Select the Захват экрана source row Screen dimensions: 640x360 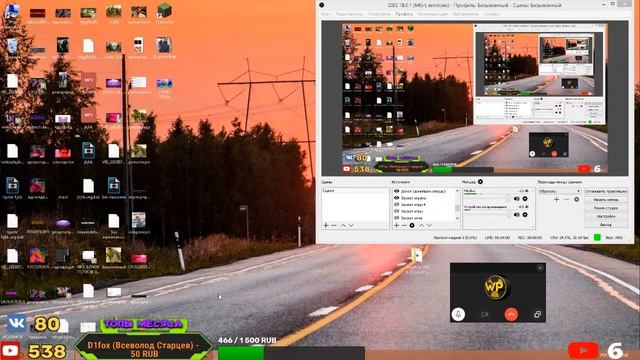pyautogui.click(x=423, y=198)
